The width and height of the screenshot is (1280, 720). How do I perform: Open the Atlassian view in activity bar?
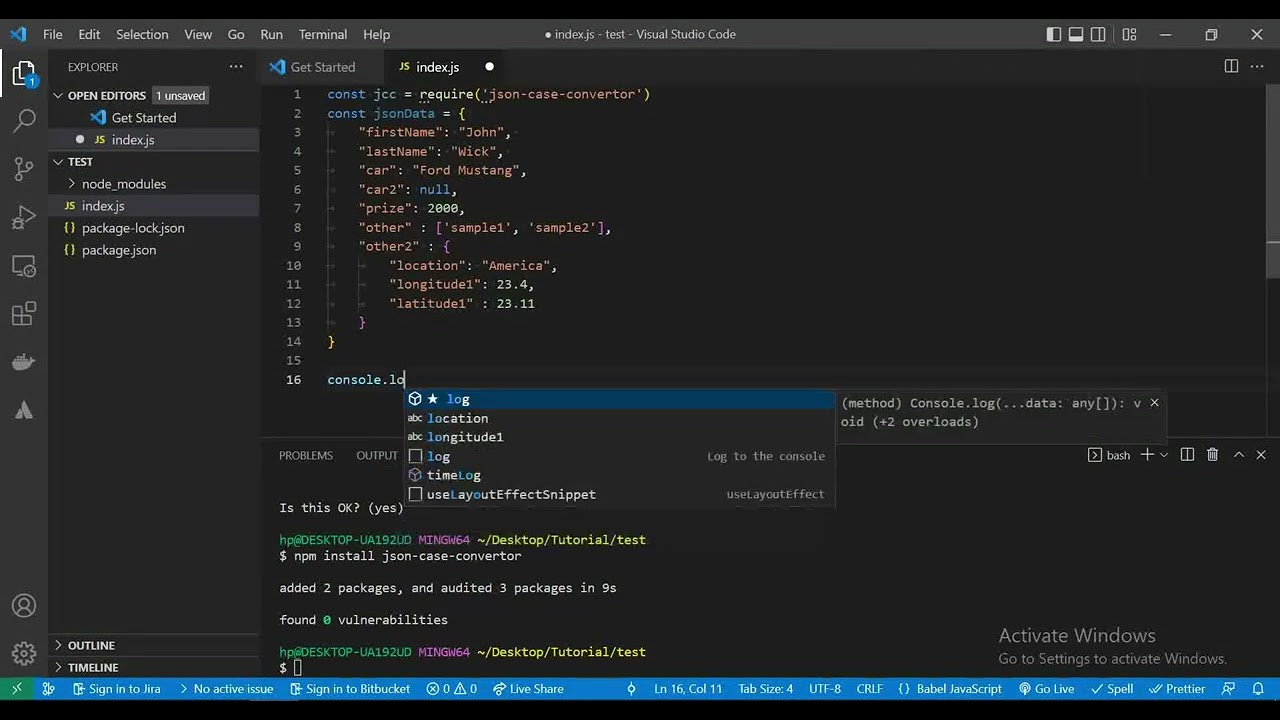coord(24,411)
